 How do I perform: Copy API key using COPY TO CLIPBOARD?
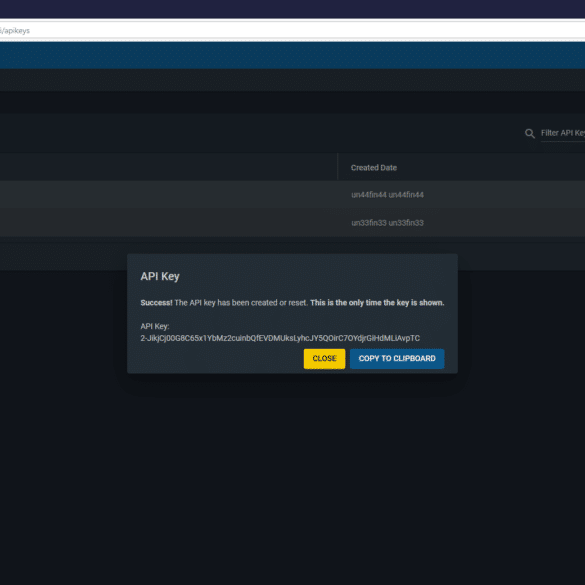[x=397, y=359]
